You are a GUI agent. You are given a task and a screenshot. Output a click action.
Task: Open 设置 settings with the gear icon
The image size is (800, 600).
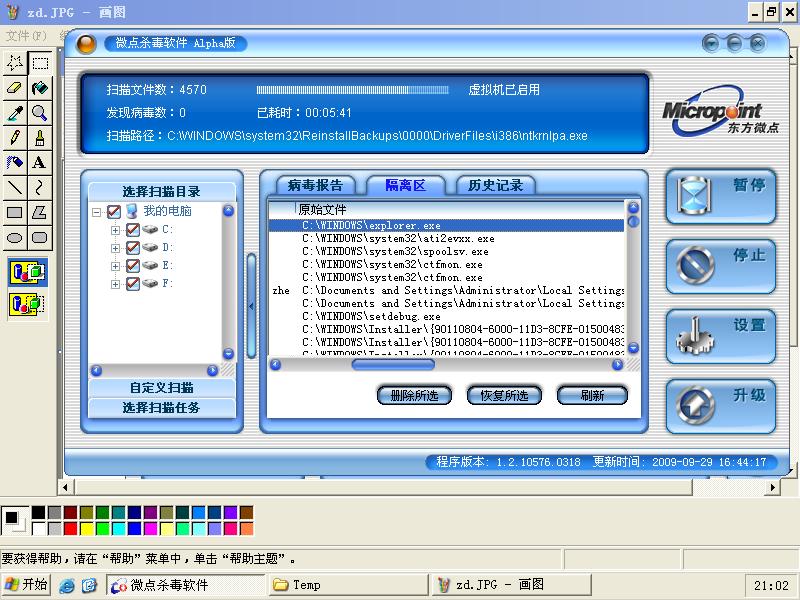(x=721, y=336)
